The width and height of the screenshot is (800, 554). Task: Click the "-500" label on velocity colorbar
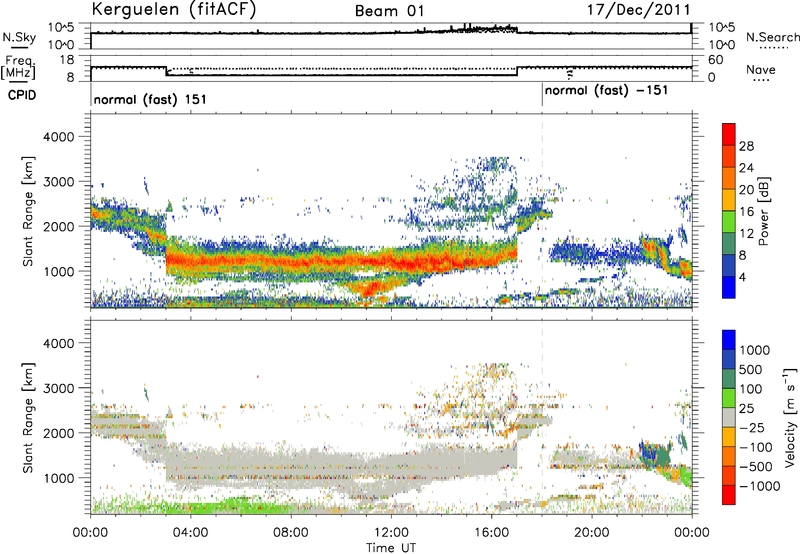point(755,467)
